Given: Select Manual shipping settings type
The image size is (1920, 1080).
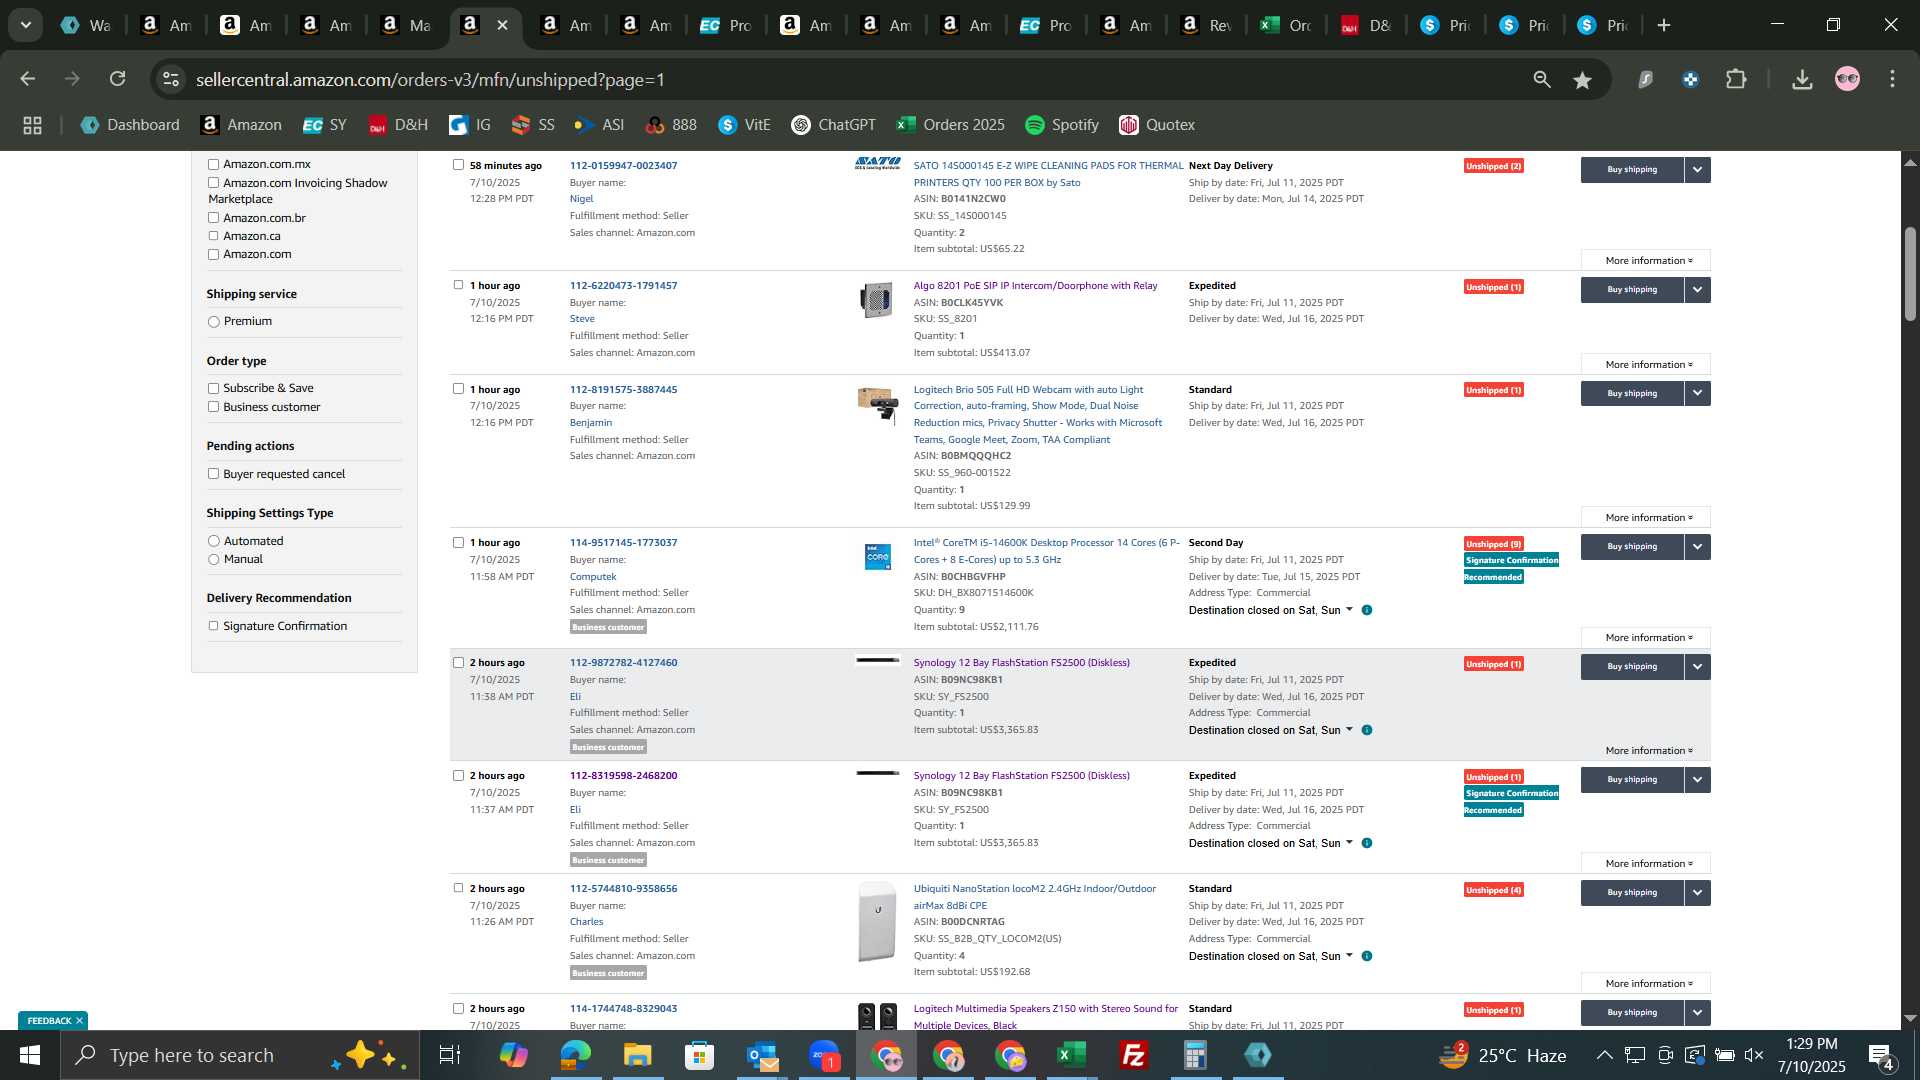Looking at the screenshot, I should click(x=213, y=560).
